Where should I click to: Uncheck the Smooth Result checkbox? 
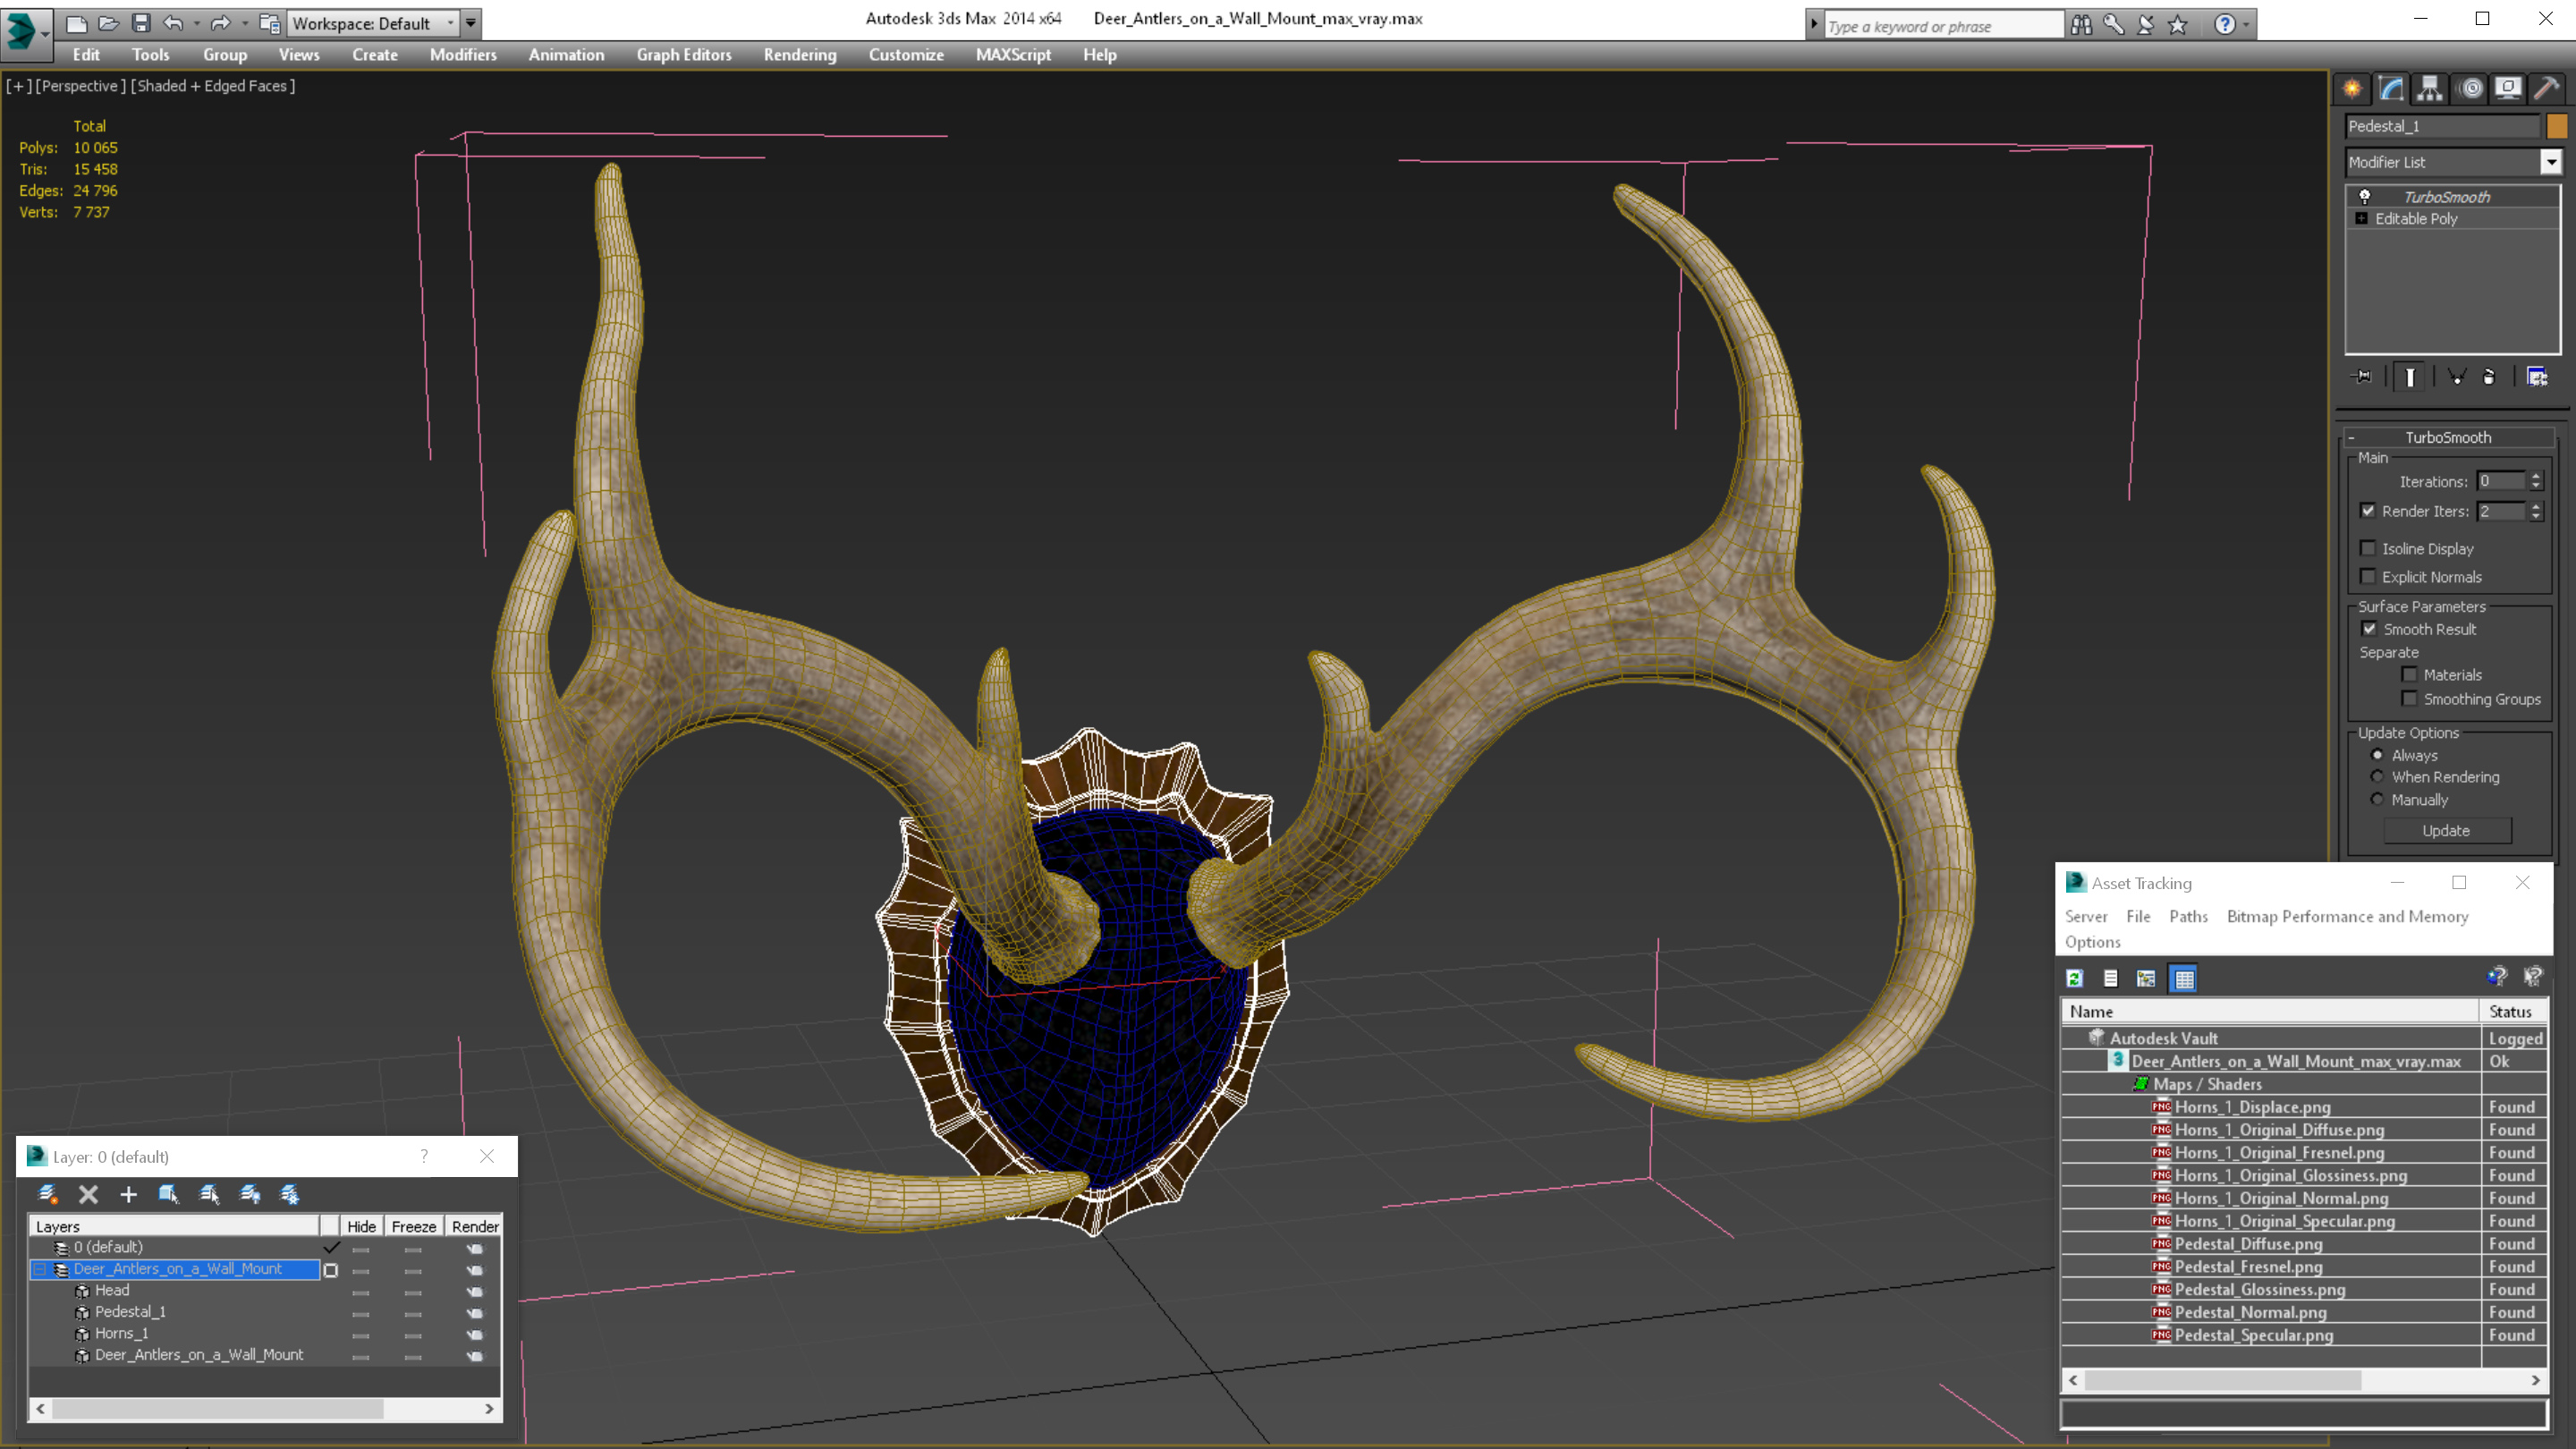coord(2369,629)
